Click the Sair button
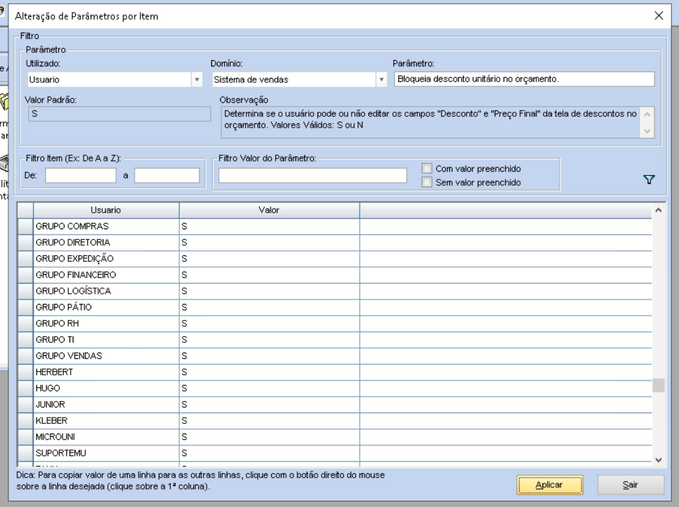The height and width of the screenshot is (507, 679). point(630,485)
